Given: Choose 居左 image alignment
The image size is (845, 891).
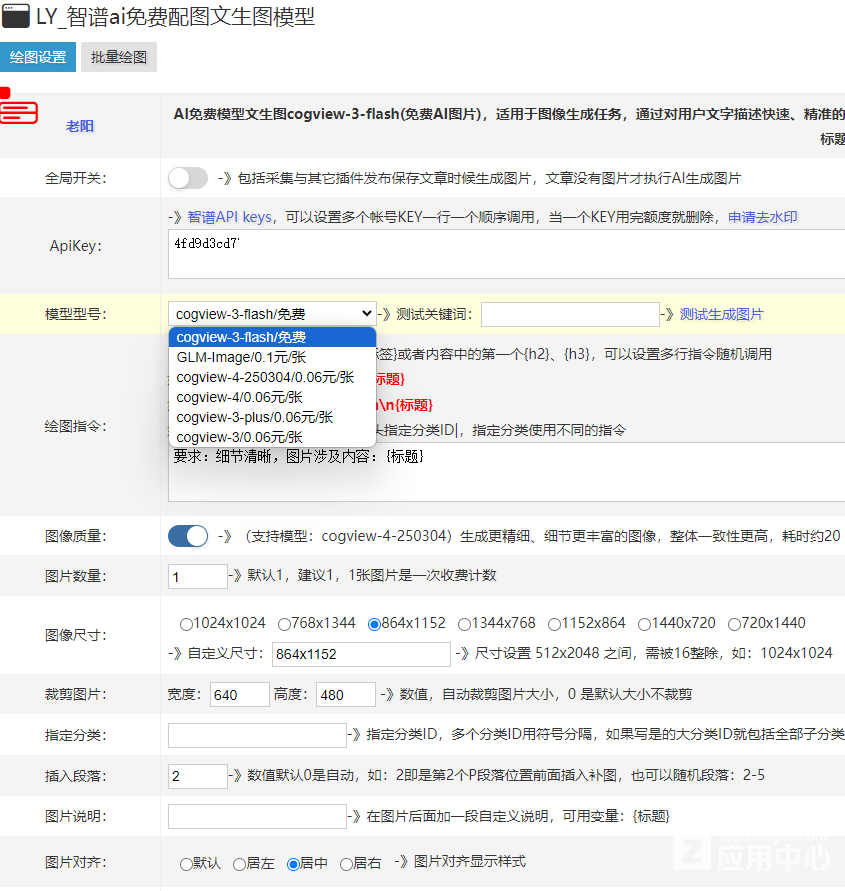Looking at the screenshot, I should [240, 864].
